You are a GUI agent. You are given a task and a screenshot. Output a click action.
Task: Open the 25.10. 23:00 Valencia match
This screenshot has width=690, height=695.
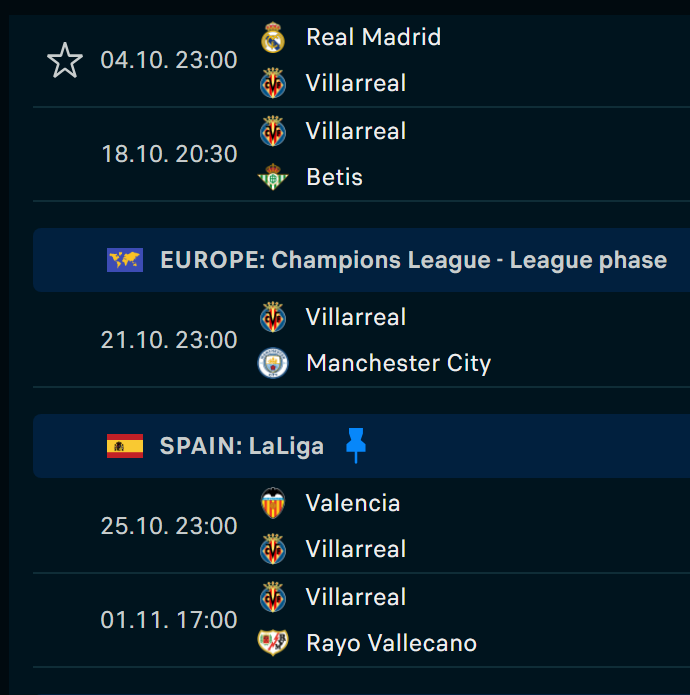point(169,526)
